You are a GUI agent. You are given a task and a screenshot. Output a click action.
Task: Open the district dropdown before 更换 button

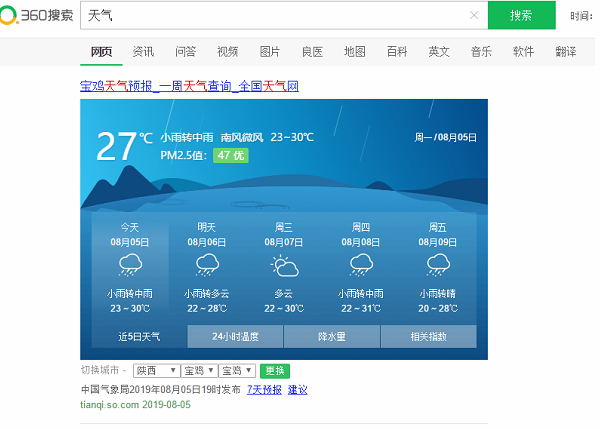pyautogui.click(x=237, y=370)
